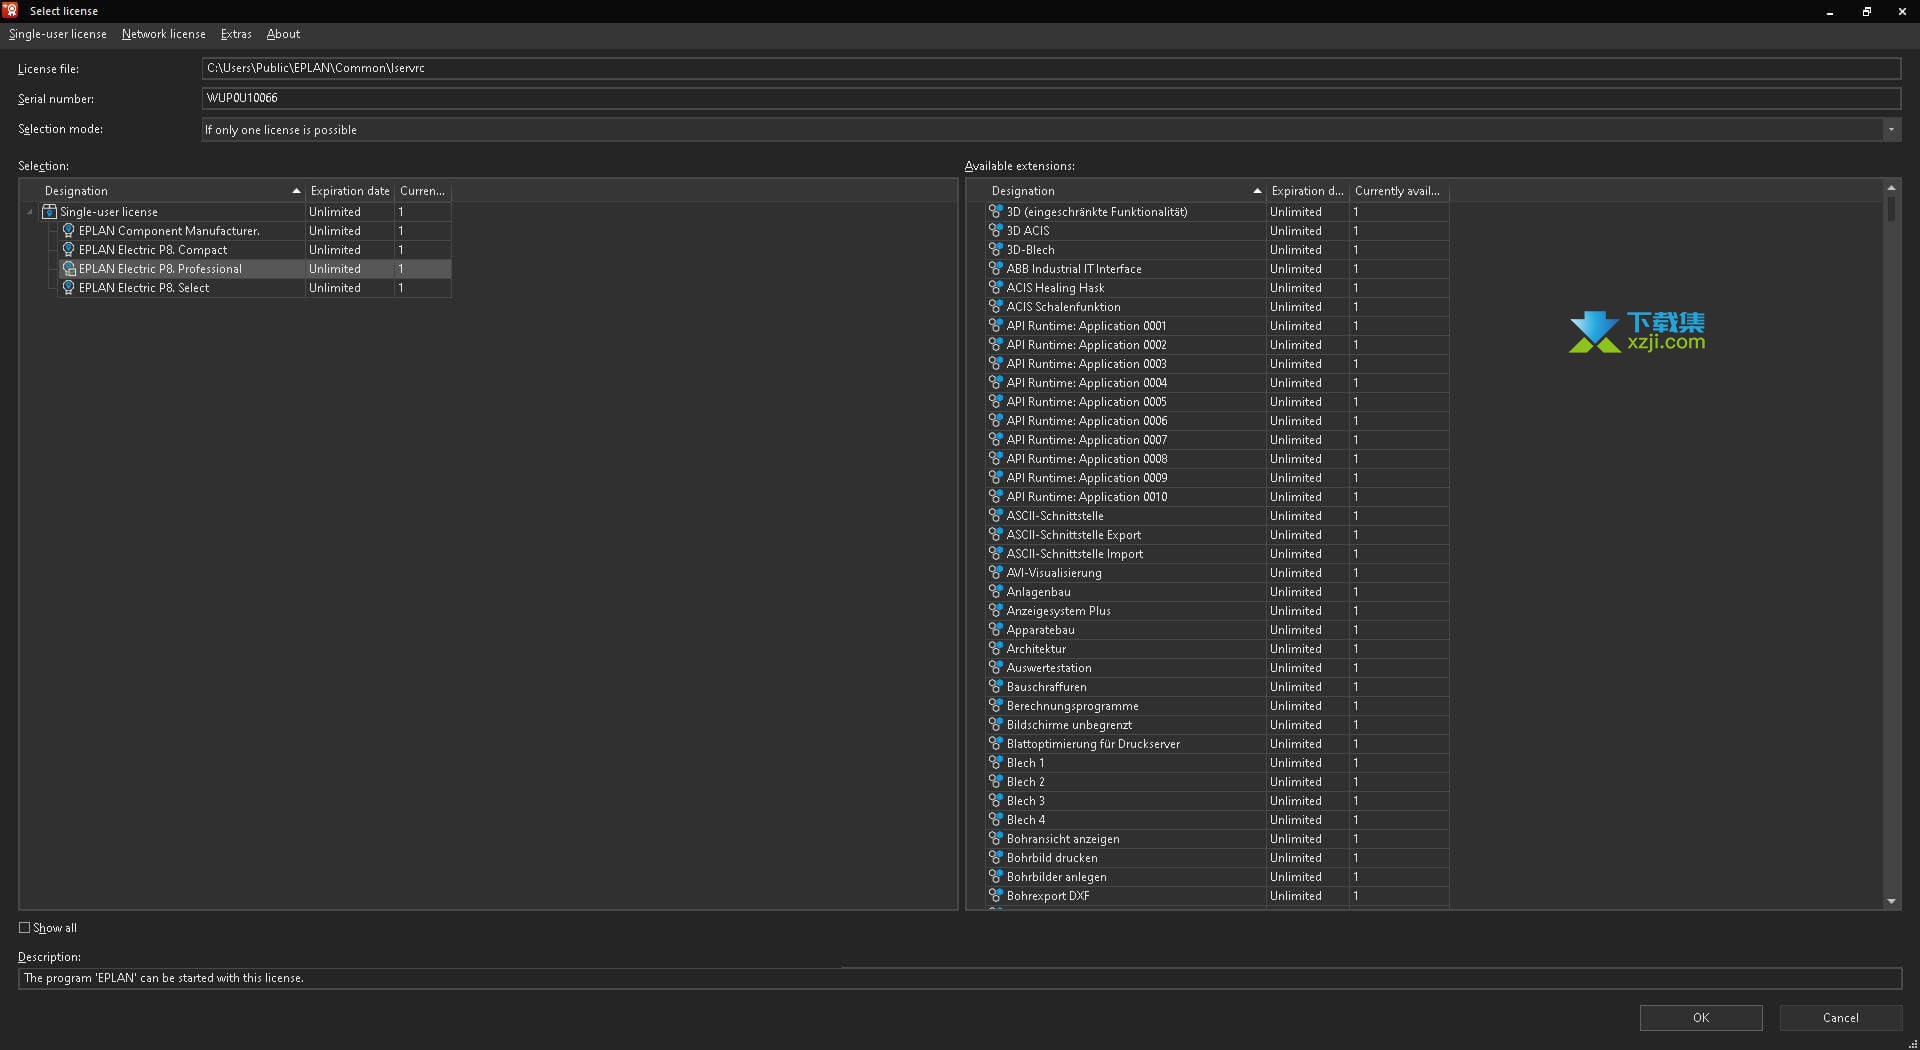Click the Curren... column header in Selection
This screenshot has width=1920, height=1050.
coord(422,191)
